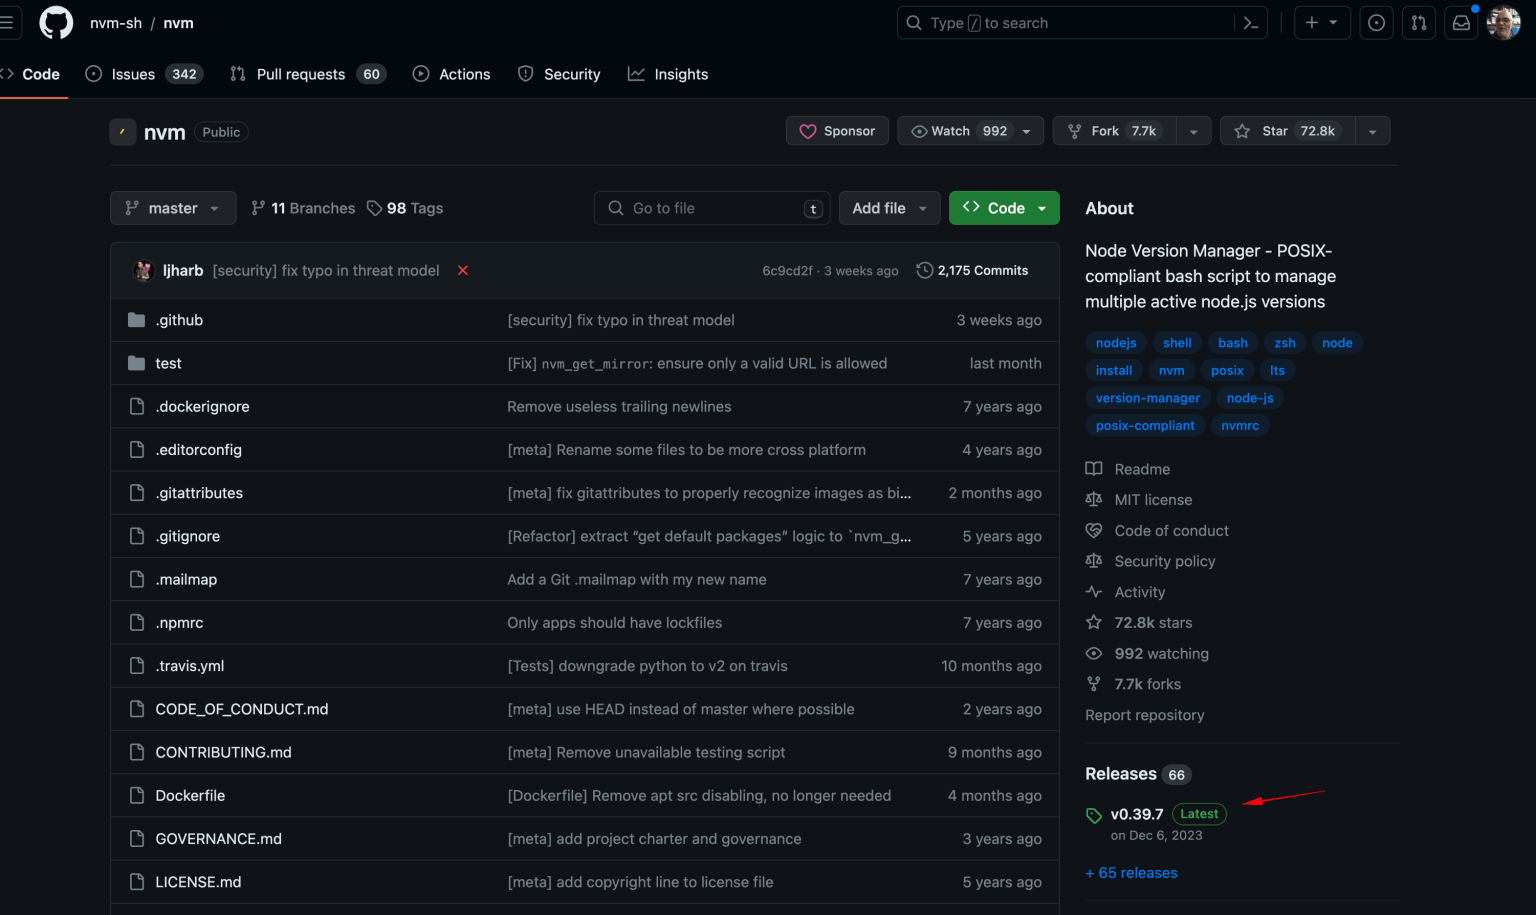Click your profile avatar
This screenshot has height=915, width=1536.
tap(1503, 22)
